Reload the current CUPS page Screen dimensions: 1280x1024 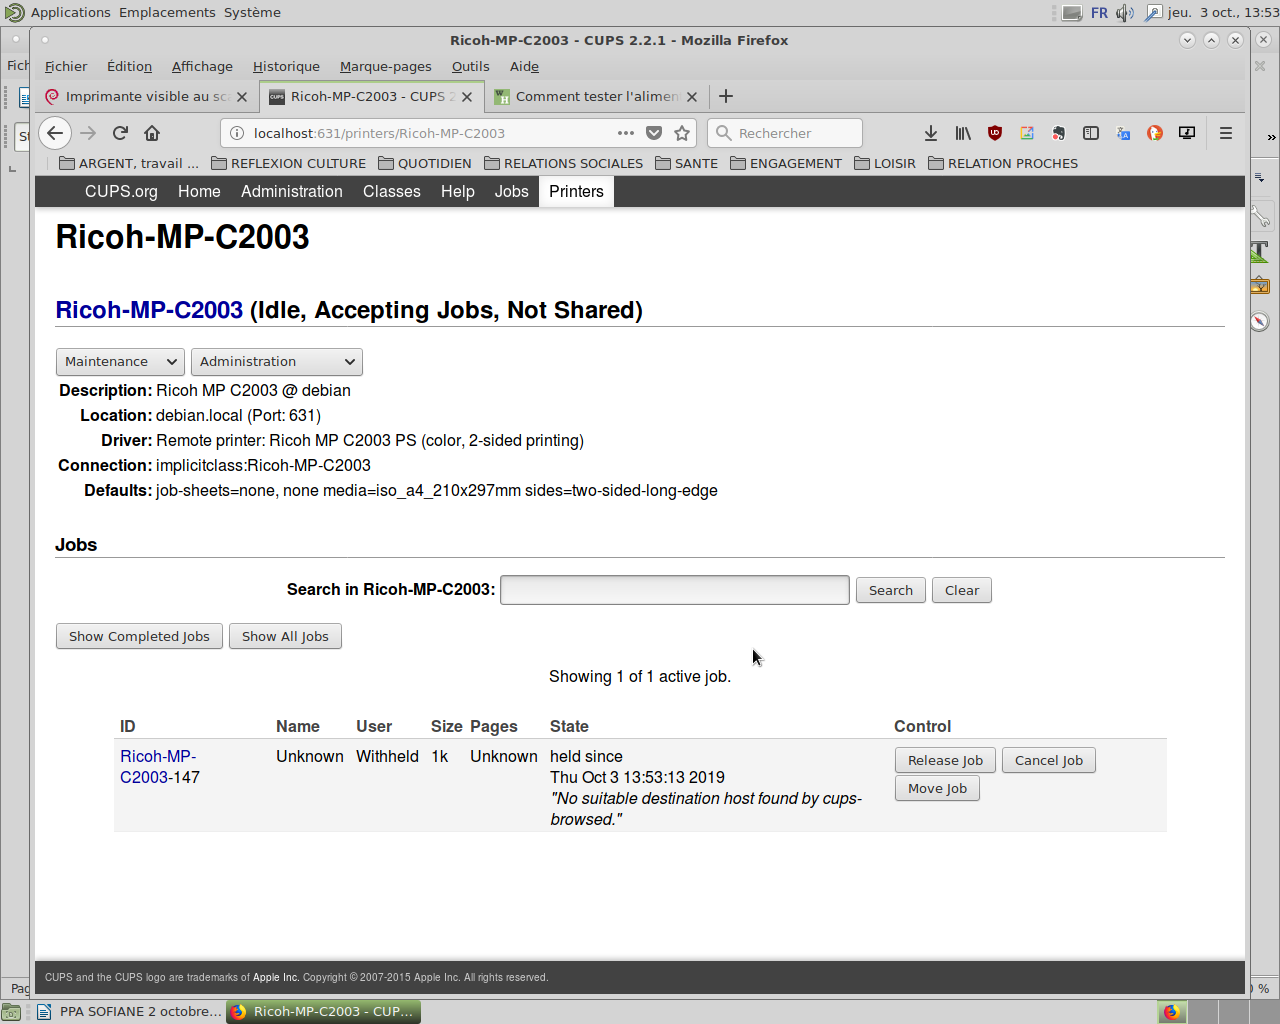tap(120, 133)
